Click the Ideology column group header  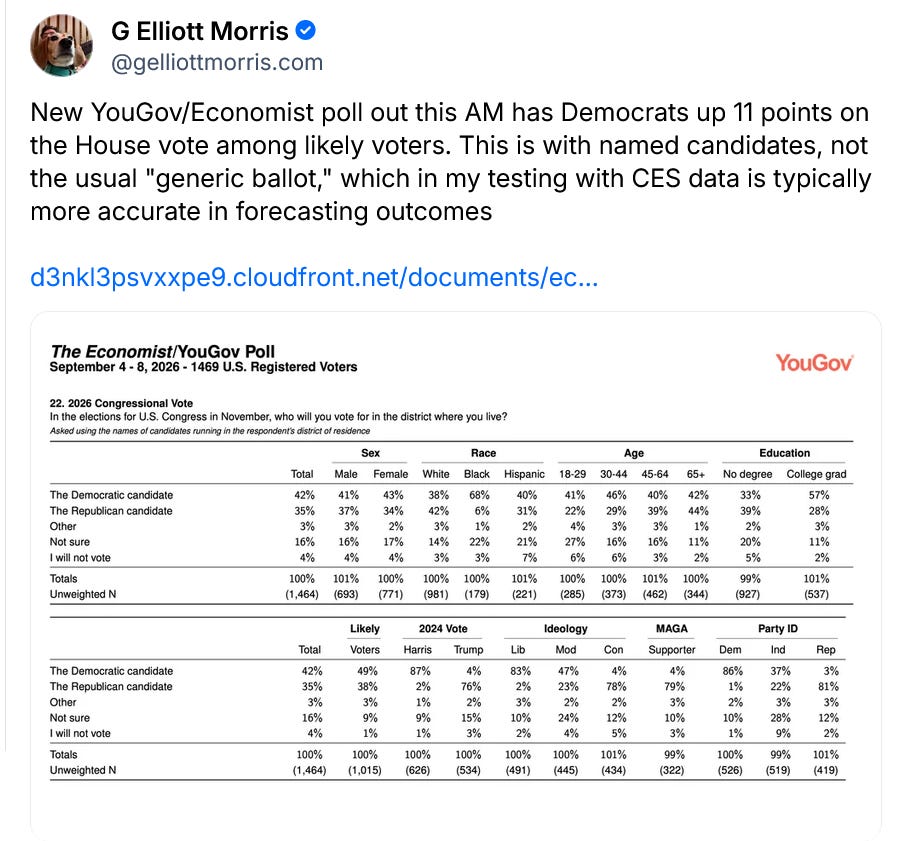(x=565, y=628)
